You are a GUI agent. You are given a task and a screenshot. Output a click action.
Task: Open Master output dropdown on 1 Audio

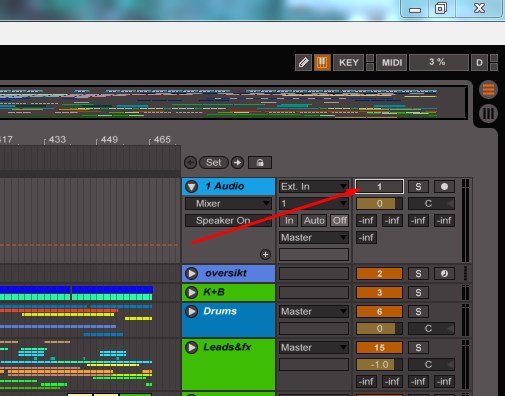[x=314, y=237]
